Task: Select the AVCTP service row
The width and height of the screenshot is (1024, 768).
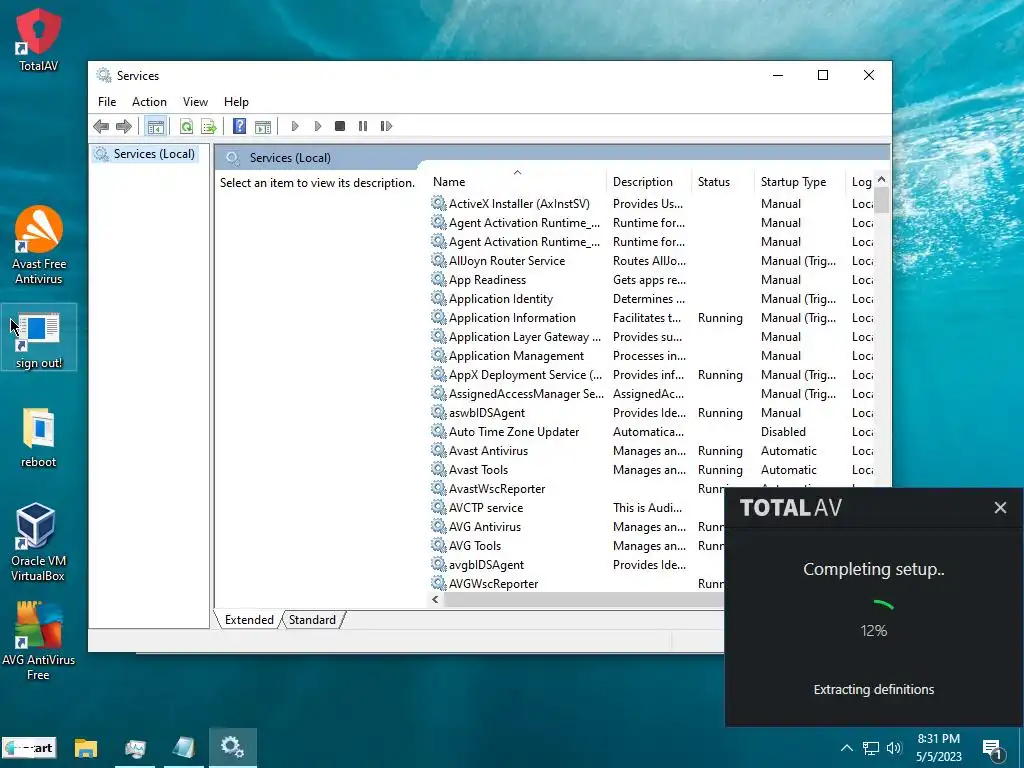Action: 486,507
